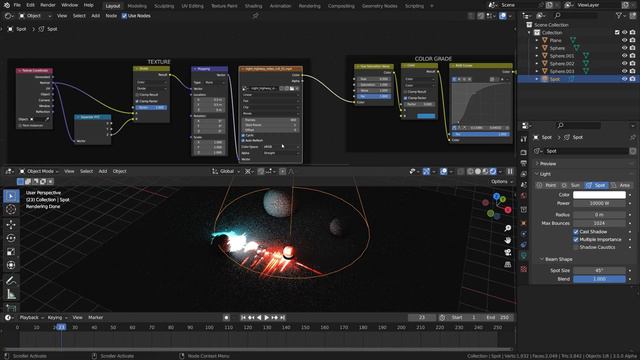Hide the Plane object in viewport

[x=624, y=40]
